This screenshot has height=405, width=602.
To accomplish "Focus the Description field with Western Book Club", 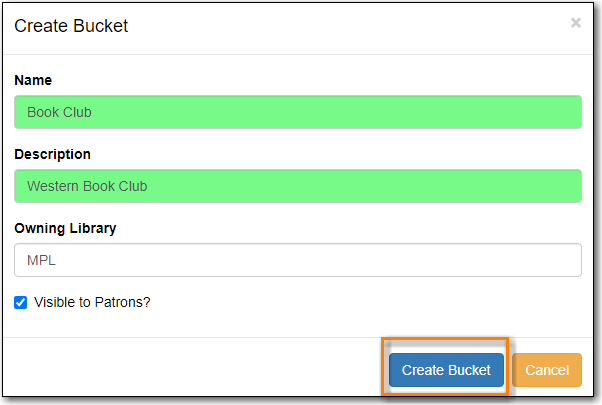I will tap(298, 186).
